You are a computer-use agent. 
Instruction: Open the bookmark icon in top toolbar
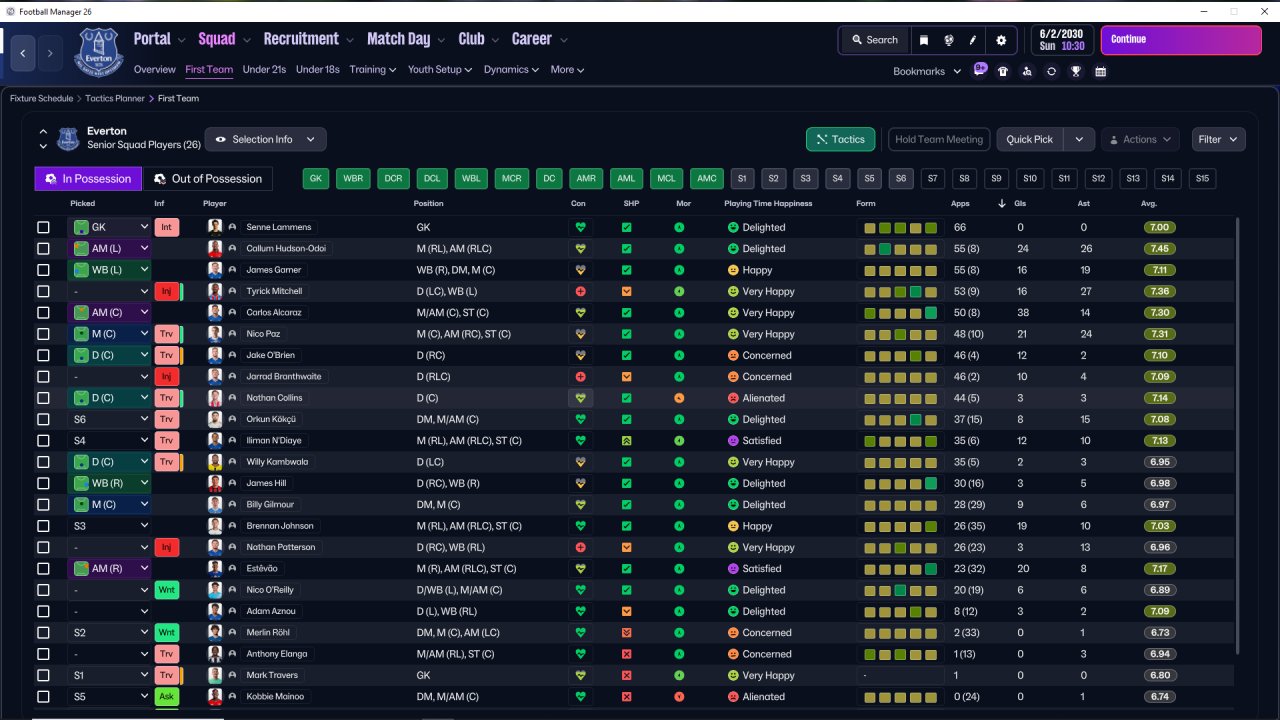point(924,40)
